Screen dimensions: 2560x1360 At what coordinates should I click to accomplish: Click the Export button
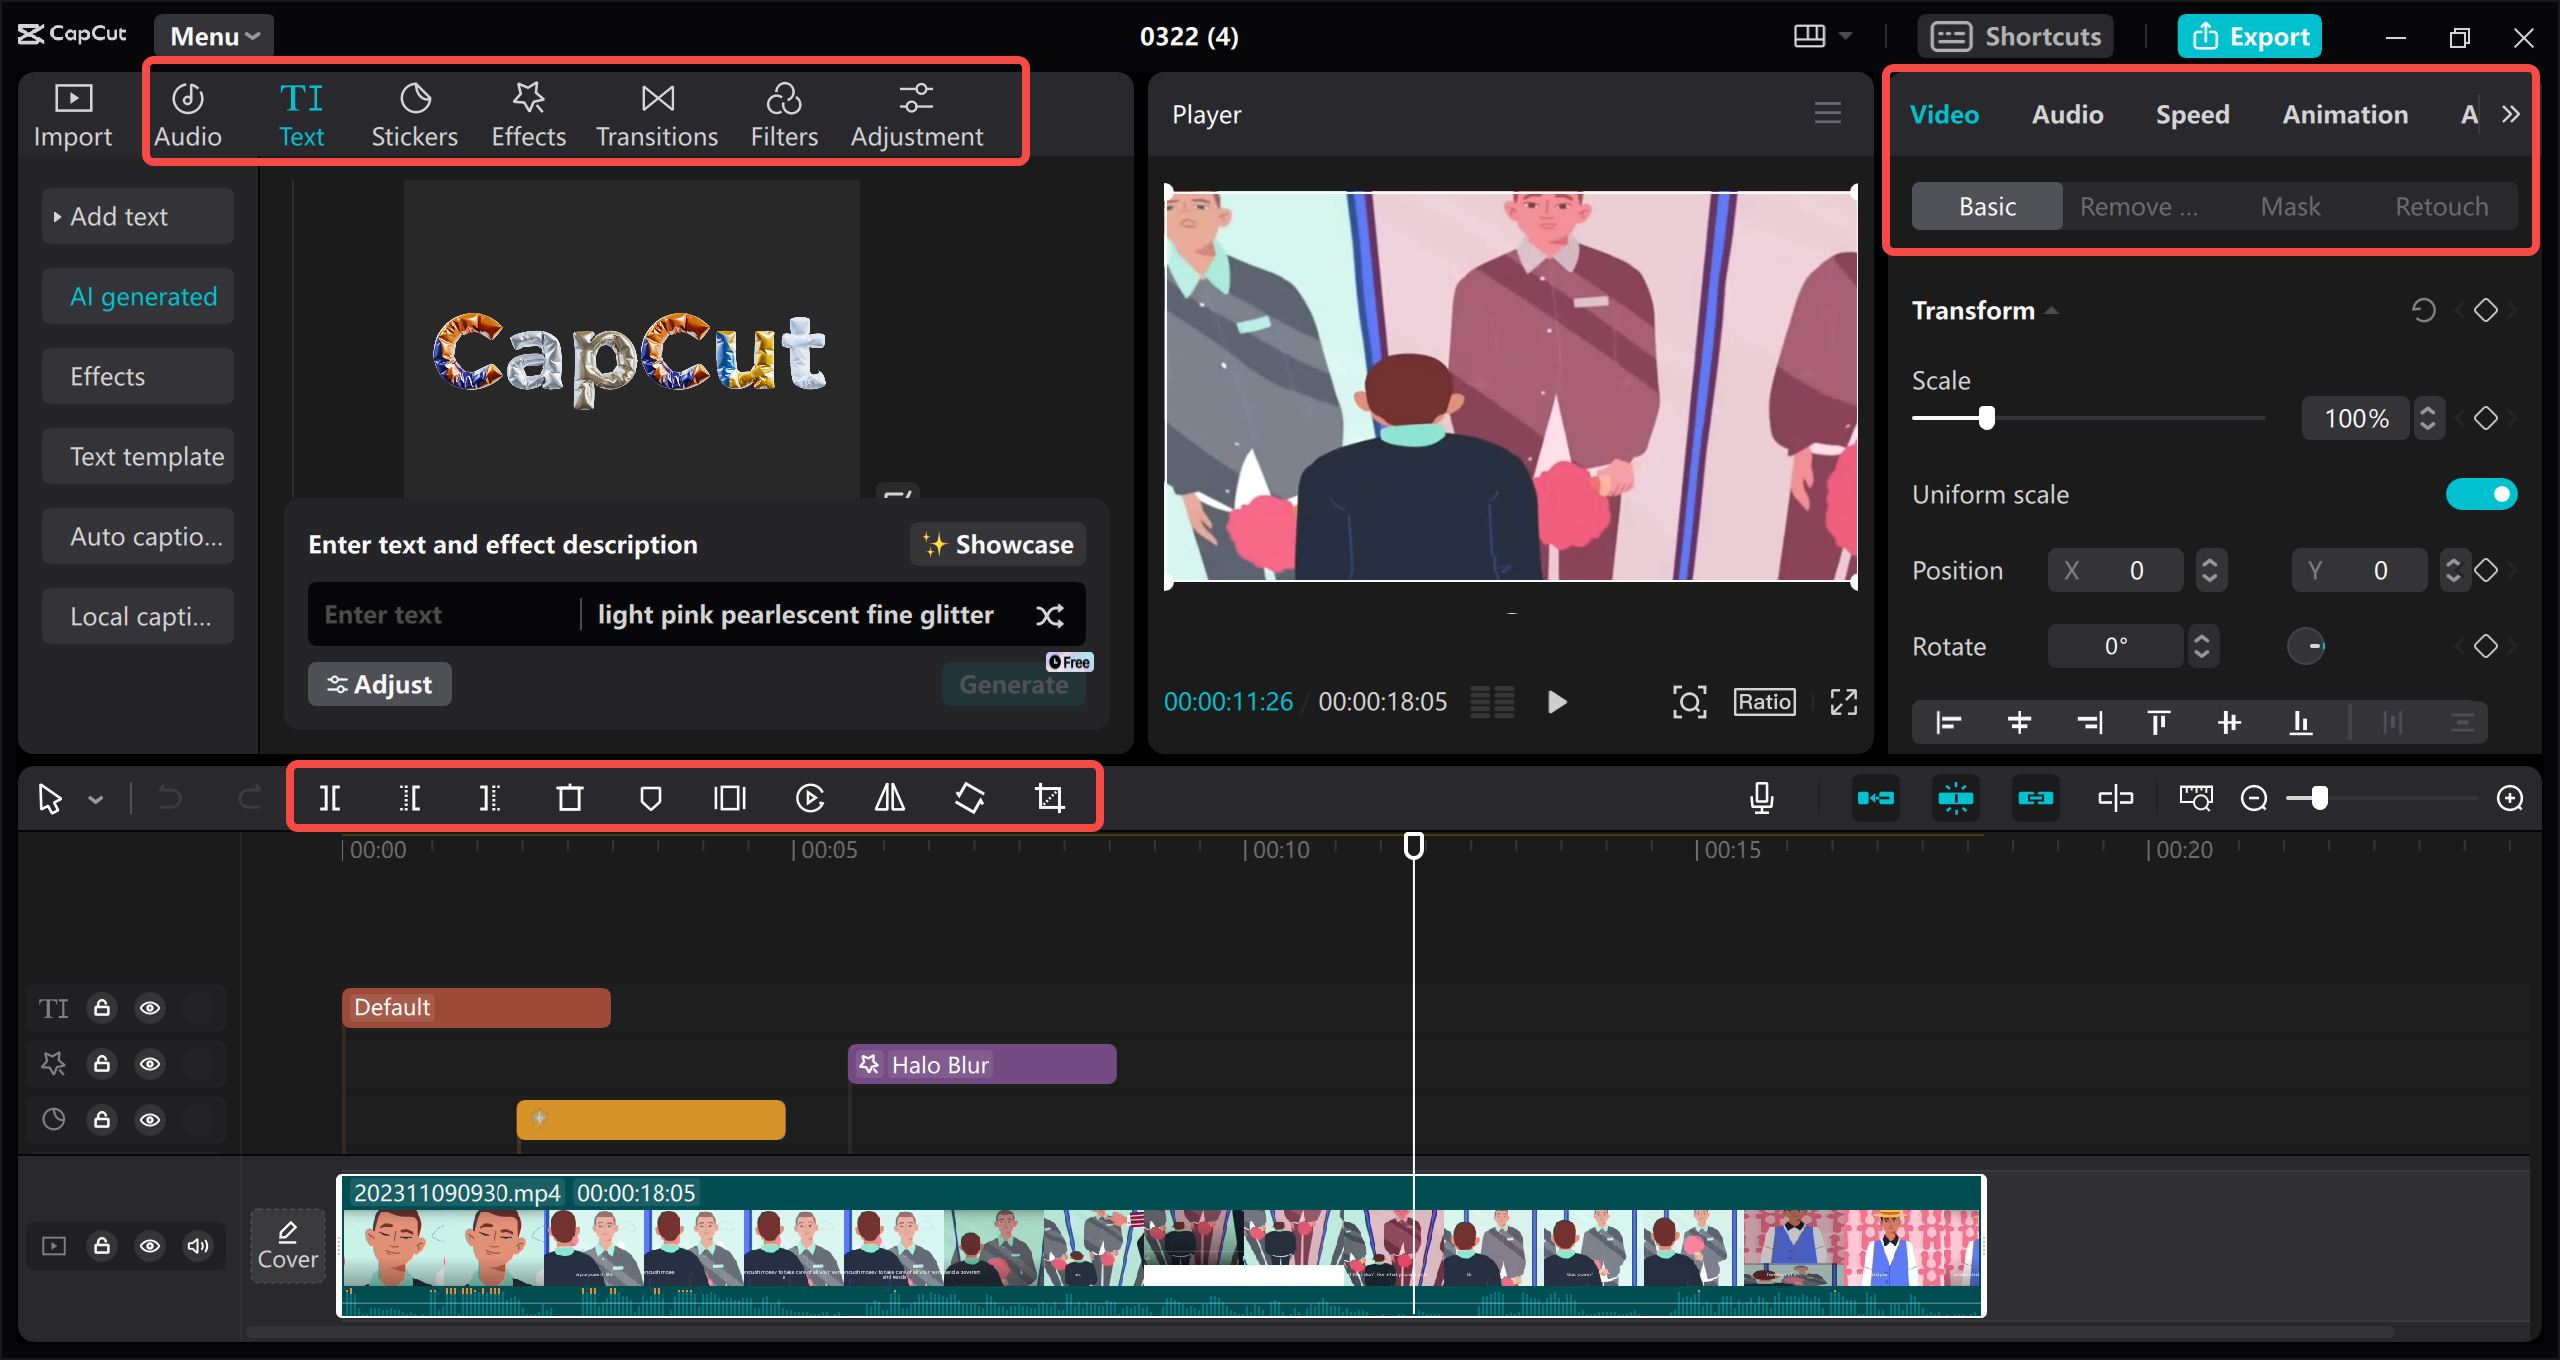tap(2250, 37)
